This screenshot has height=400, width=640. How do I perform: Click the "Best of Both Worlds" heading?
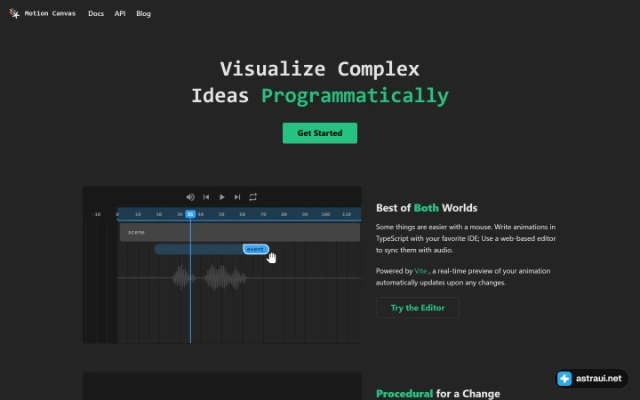(x=427, y=208)
